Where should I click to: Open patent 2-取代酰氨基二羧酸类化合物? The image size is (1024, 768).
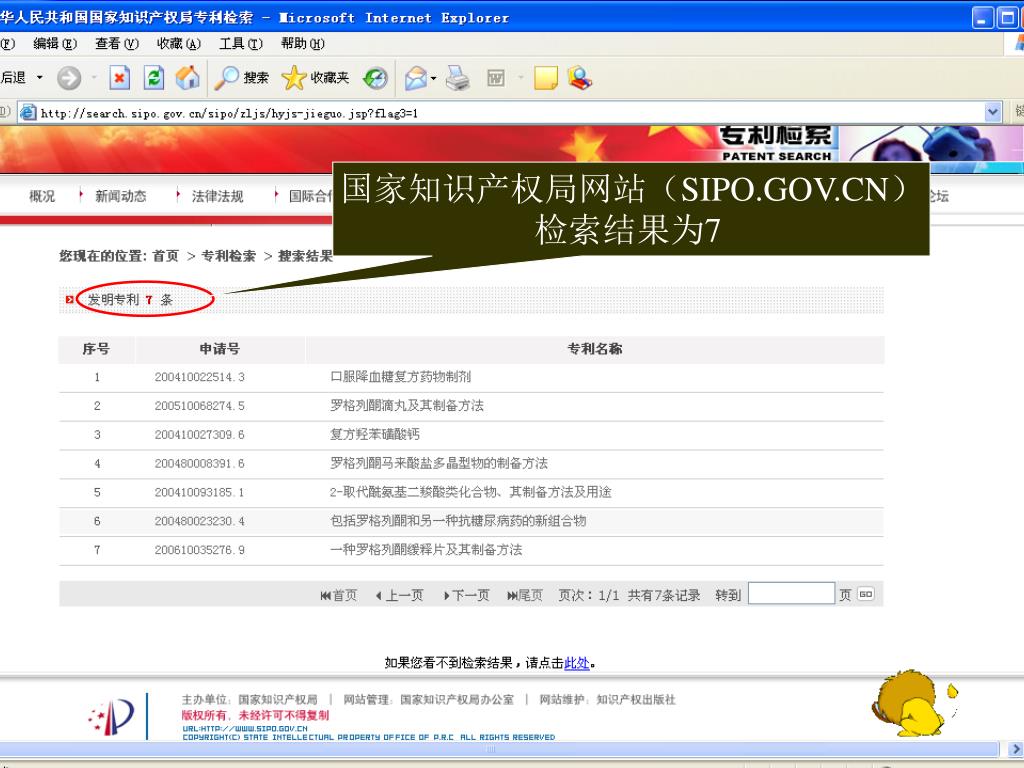click(x=470, y=492)
